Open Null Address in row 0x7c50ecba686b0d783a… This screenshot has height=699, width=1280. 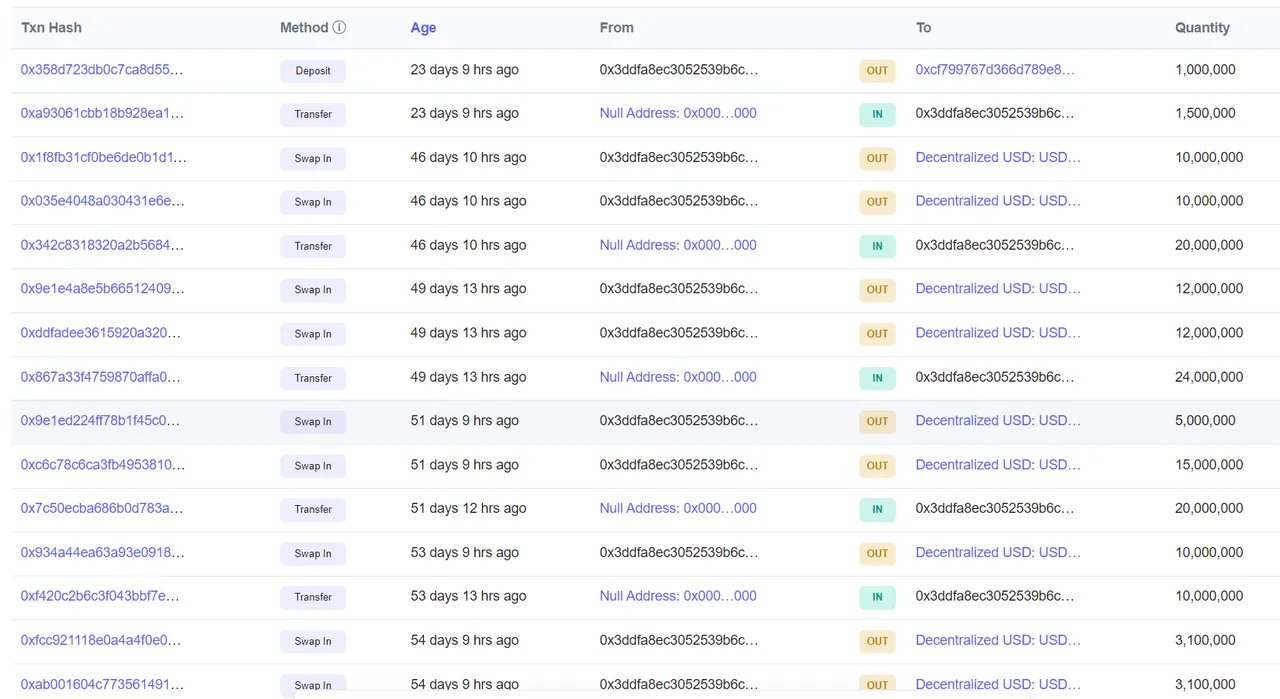678,508
